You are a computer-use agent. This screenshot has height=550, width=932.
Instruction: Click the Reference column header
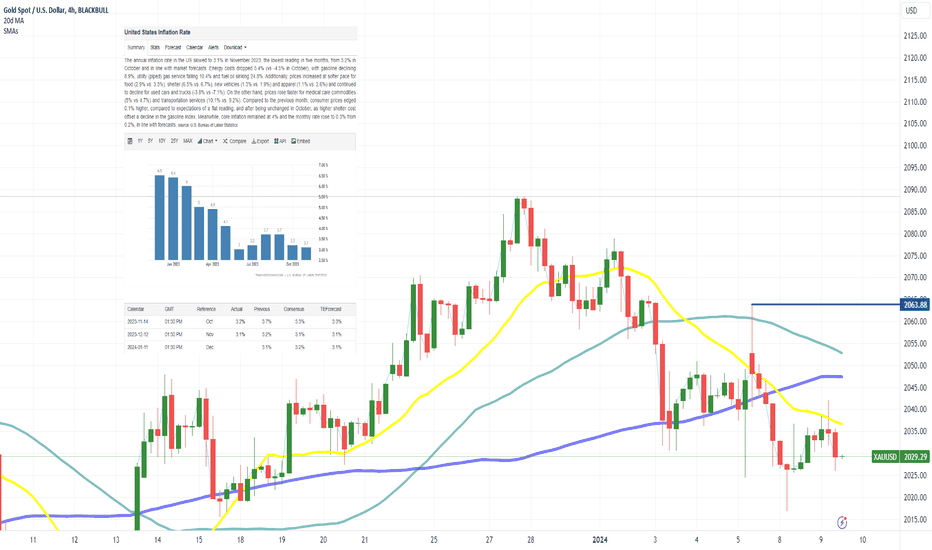coord(206,309)
